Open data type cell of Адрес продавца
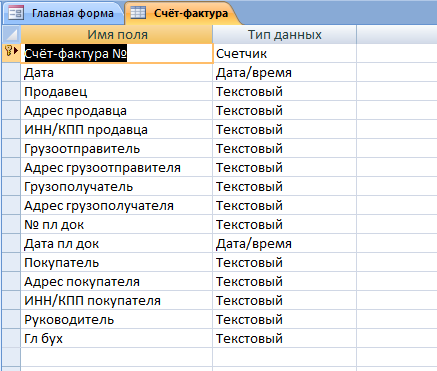 click(284, 110)
